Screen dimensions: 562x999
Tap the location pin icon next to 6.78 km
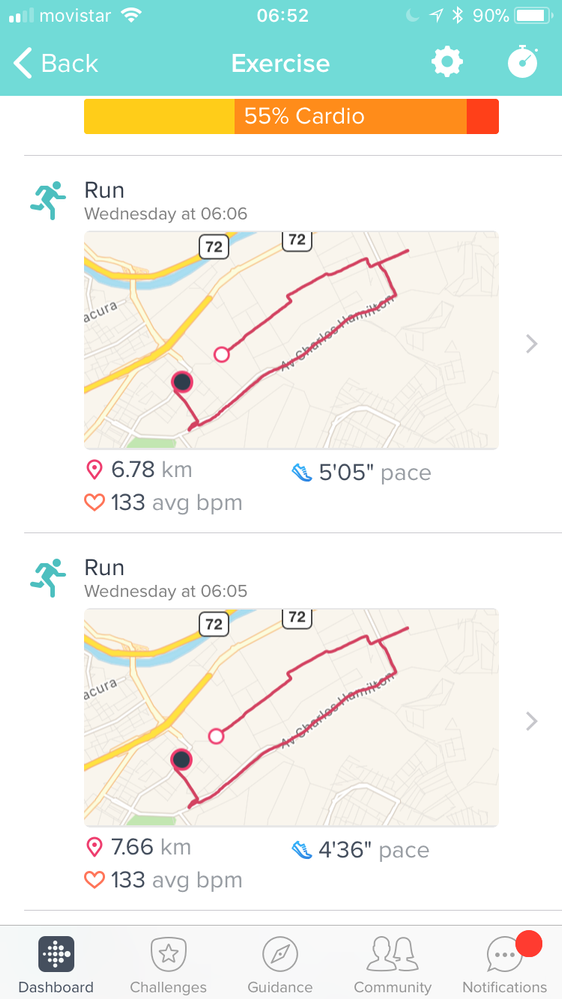click(x=94, y=470)
